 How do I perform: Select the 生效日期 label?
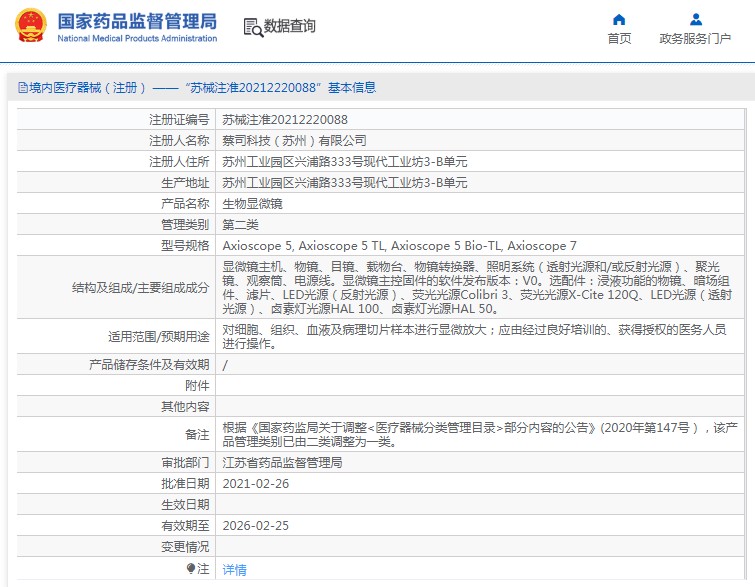click(x=185, y=505)
